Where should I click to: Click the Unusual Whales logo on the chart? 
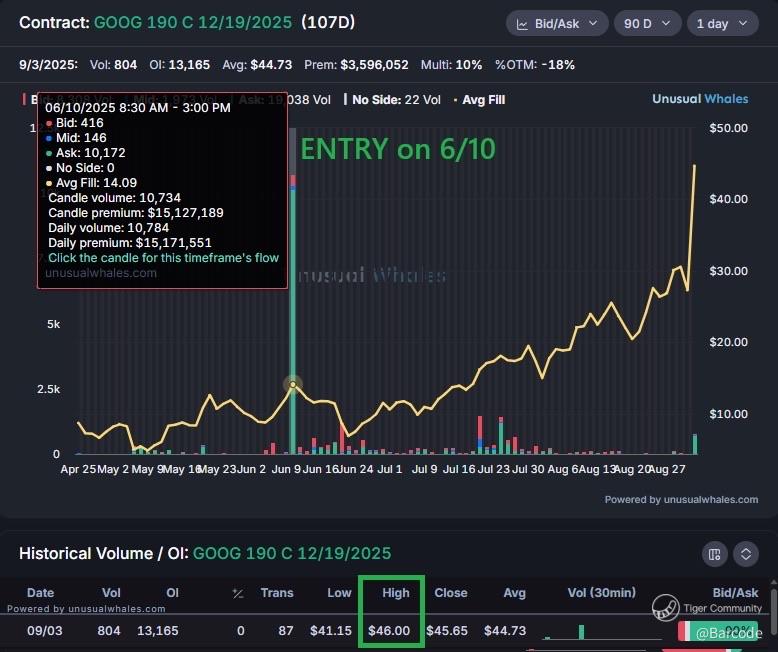point(700,99)
